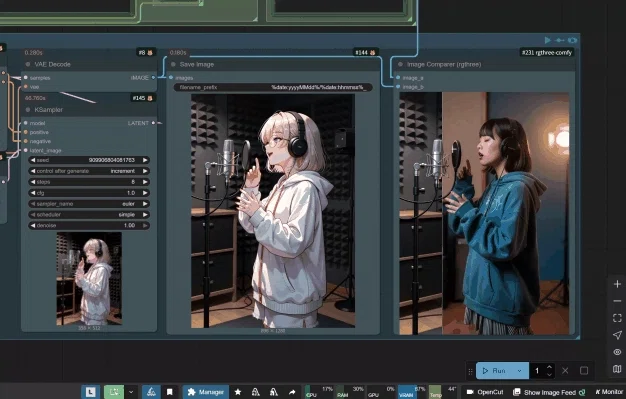Click the IMAGE output socket on VAE Decode
Image resolution: width=626 pixels, height=399 pixels.
coord(154,78)
